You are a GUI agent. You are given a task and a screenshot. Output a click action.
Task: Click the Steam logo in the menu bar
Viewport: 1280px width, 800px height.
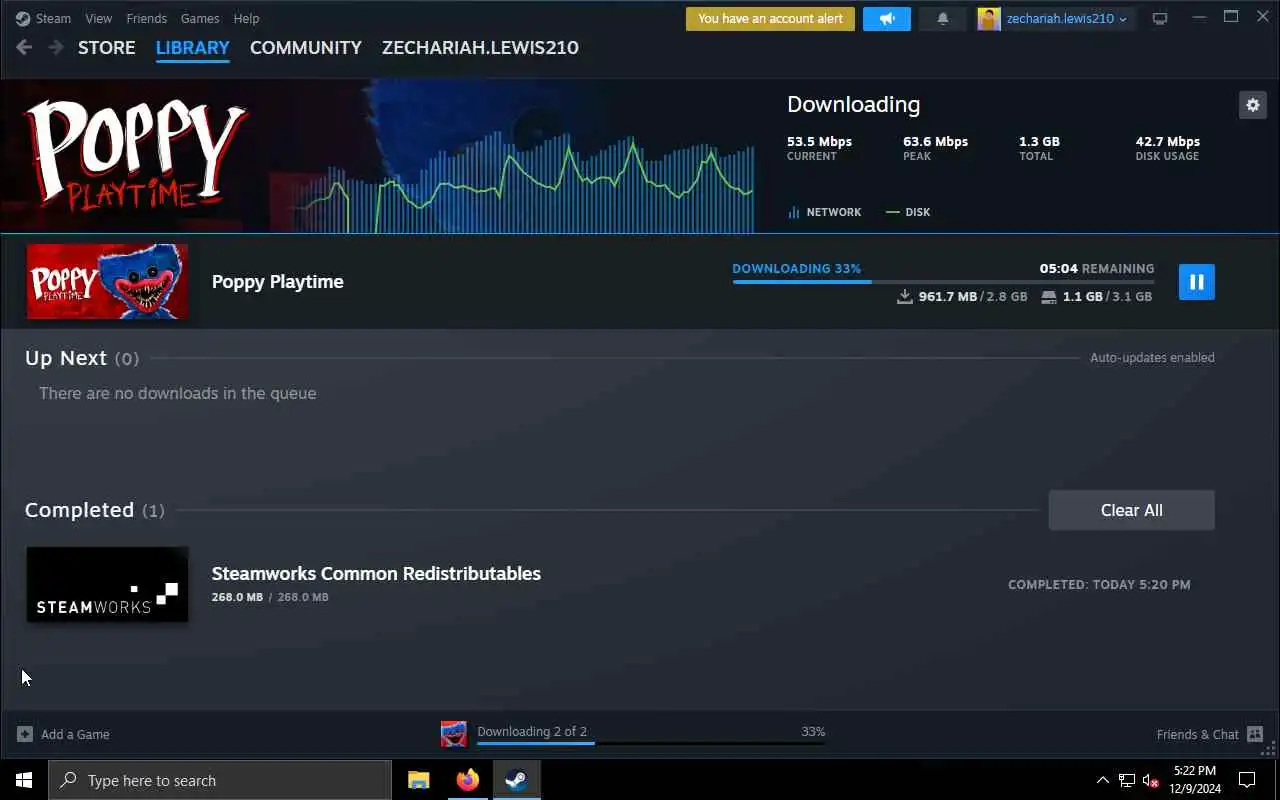(23, 18)
